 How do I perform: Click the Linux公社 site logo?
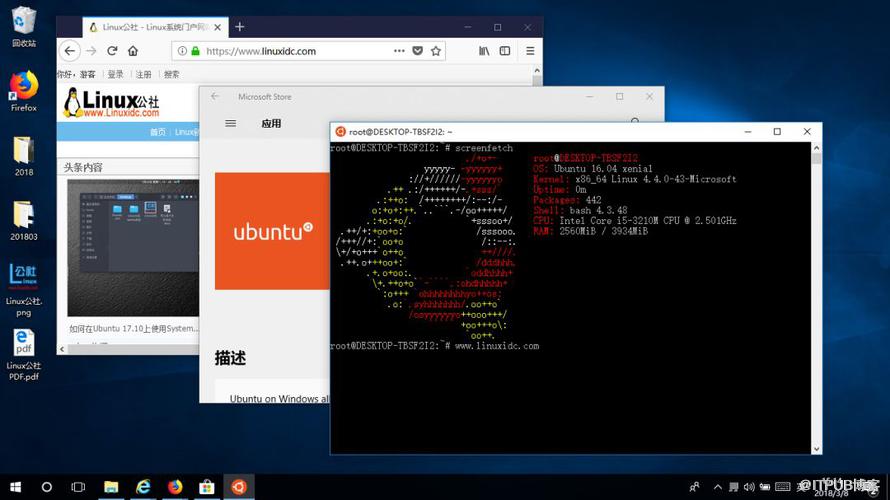tap(111, 103)
